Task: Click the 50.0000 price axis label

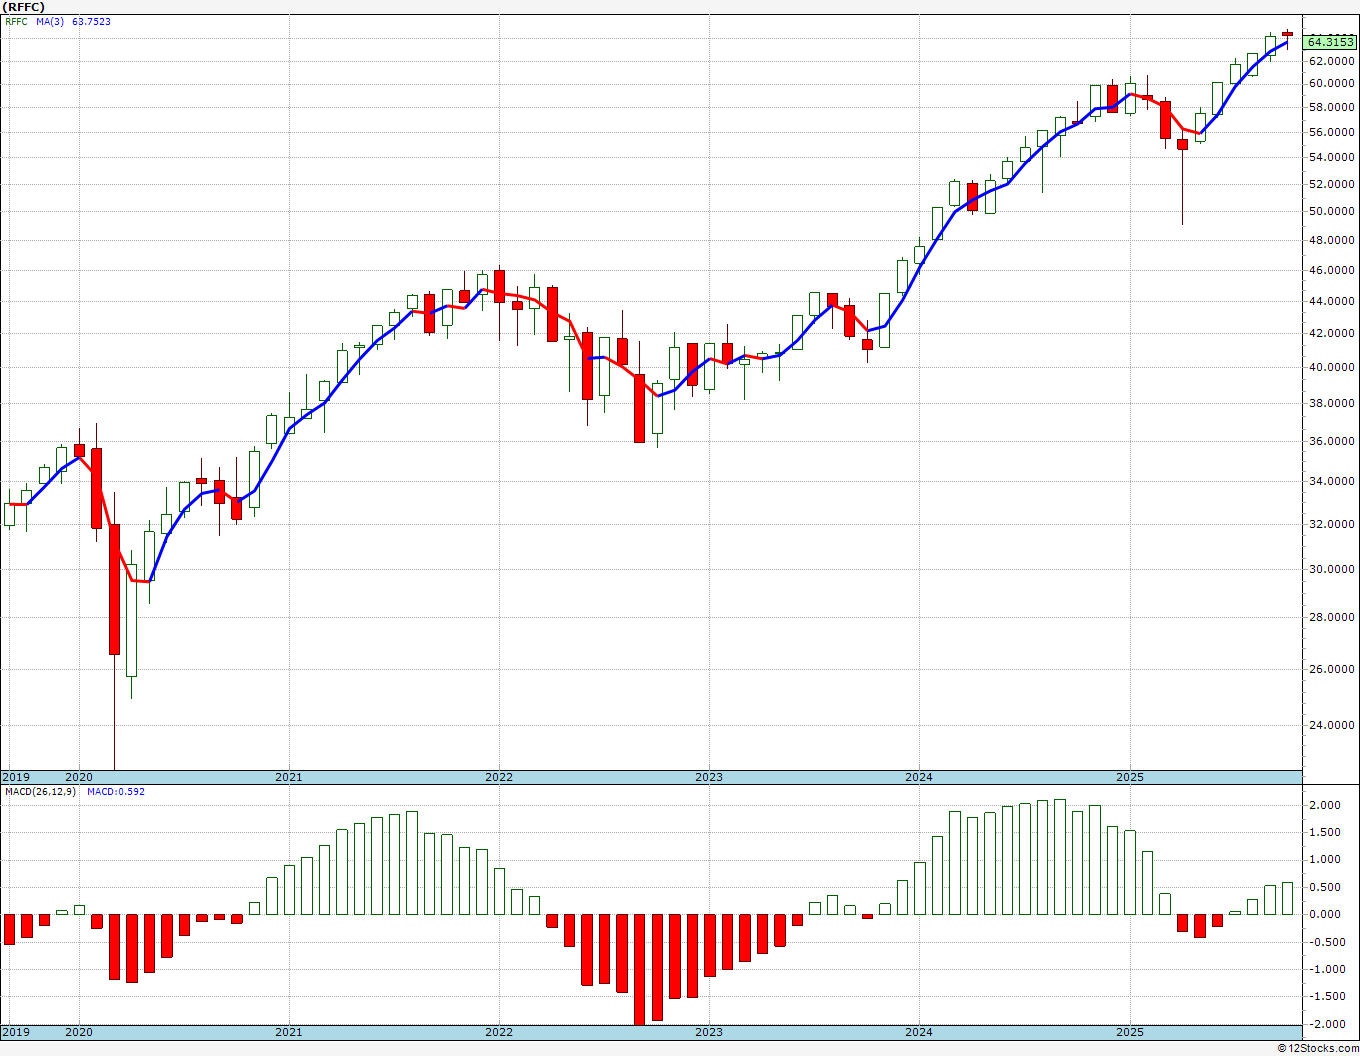Action: (1331, 211)
